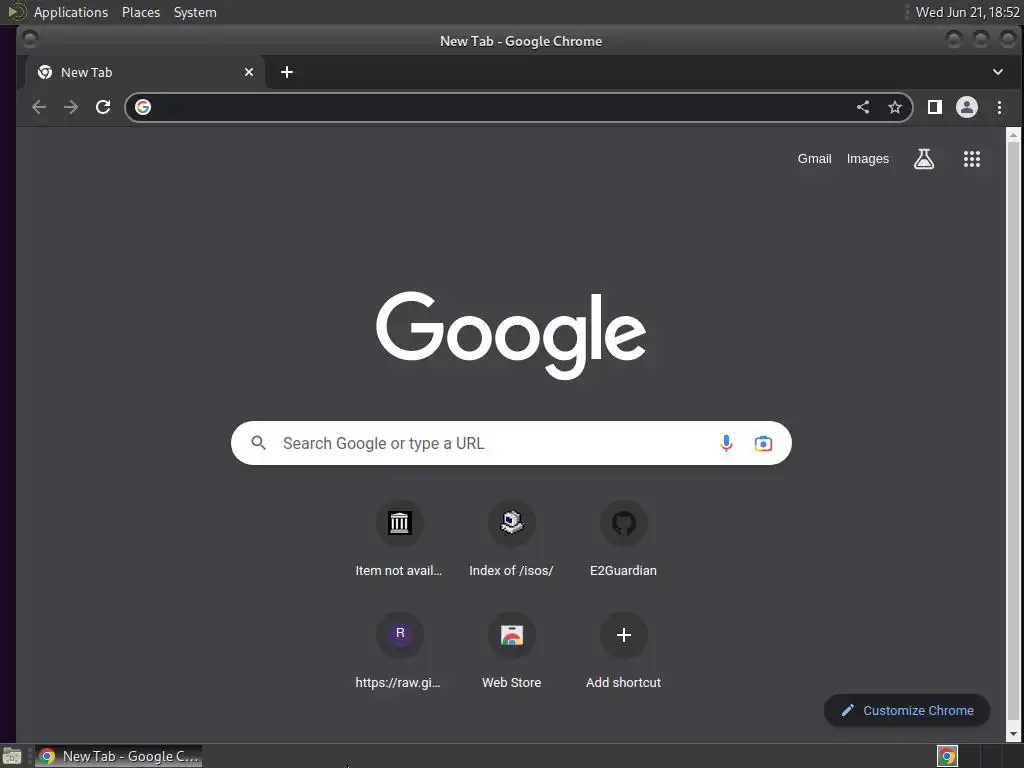Open the Places menu
Screen dimensions: 1024x768
coord(141,12)
